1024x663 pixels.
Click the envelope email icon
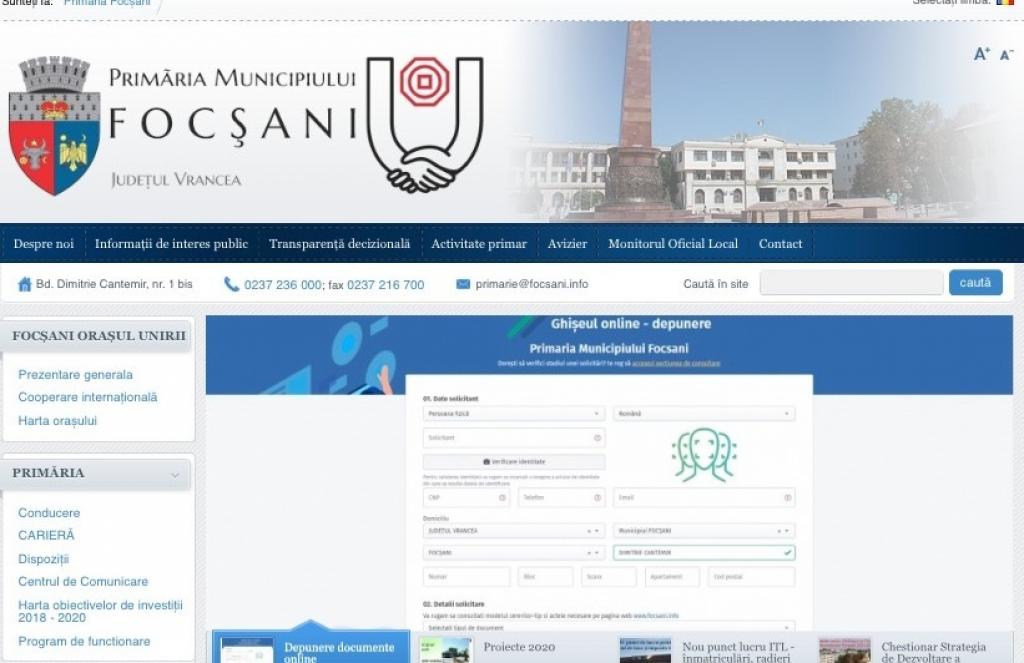pos(463,284)
